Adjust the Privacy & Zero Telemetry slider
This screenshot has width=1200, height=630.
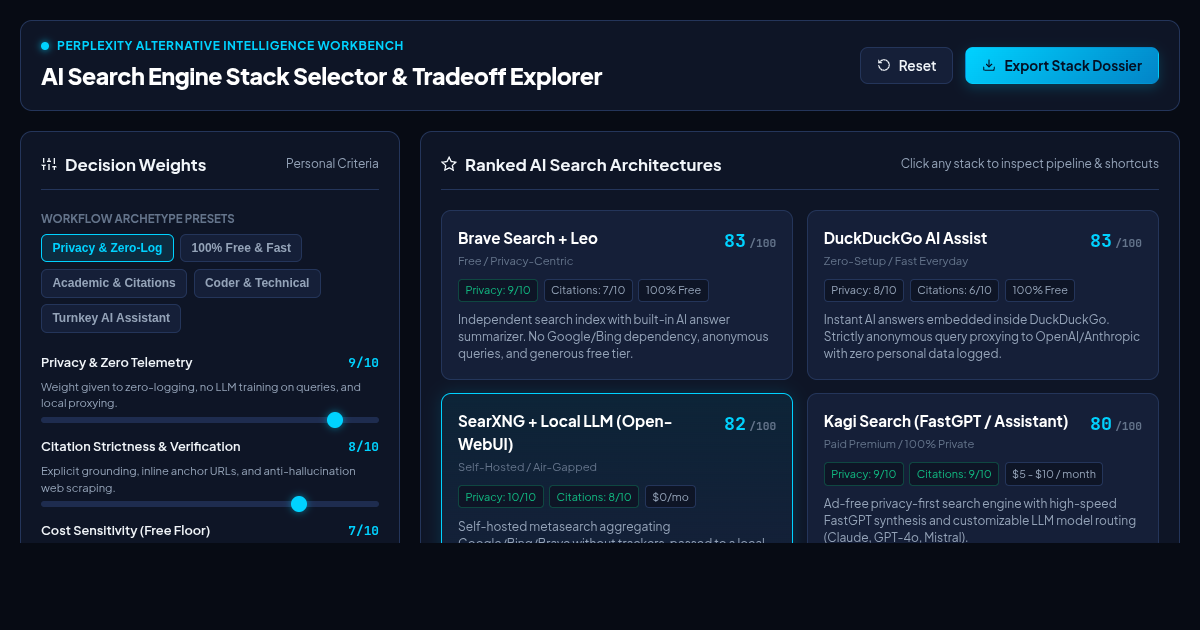click(x=210, y=420)
